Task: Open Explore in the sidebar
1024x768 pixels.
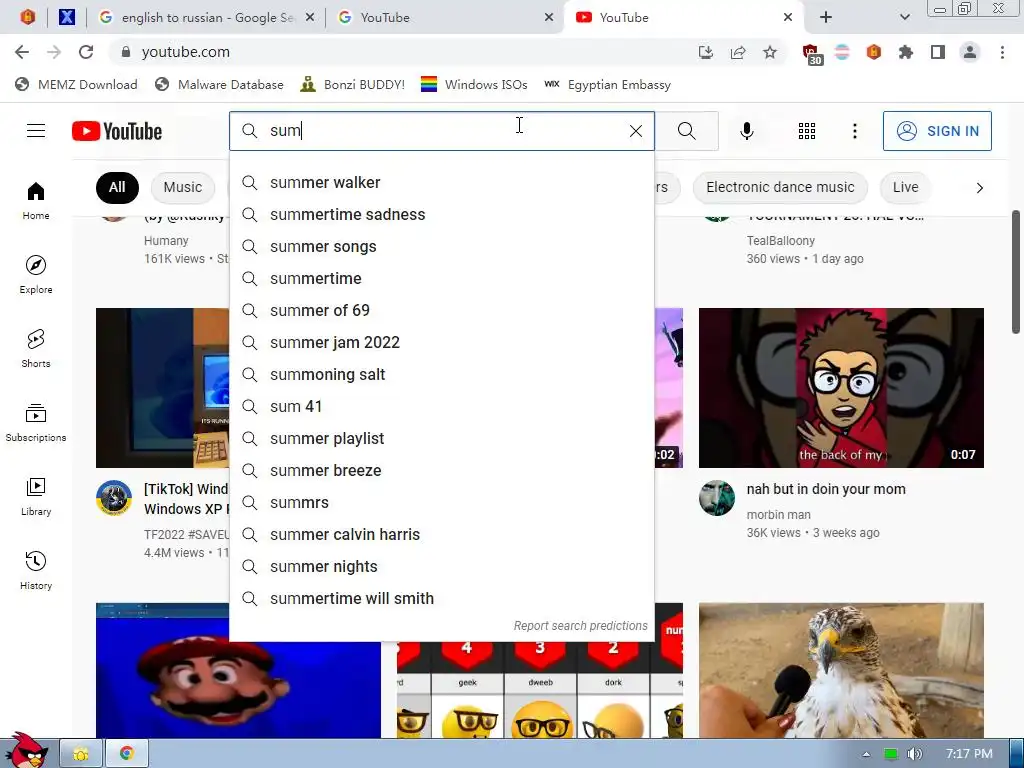Action: (x=36, y=274)
